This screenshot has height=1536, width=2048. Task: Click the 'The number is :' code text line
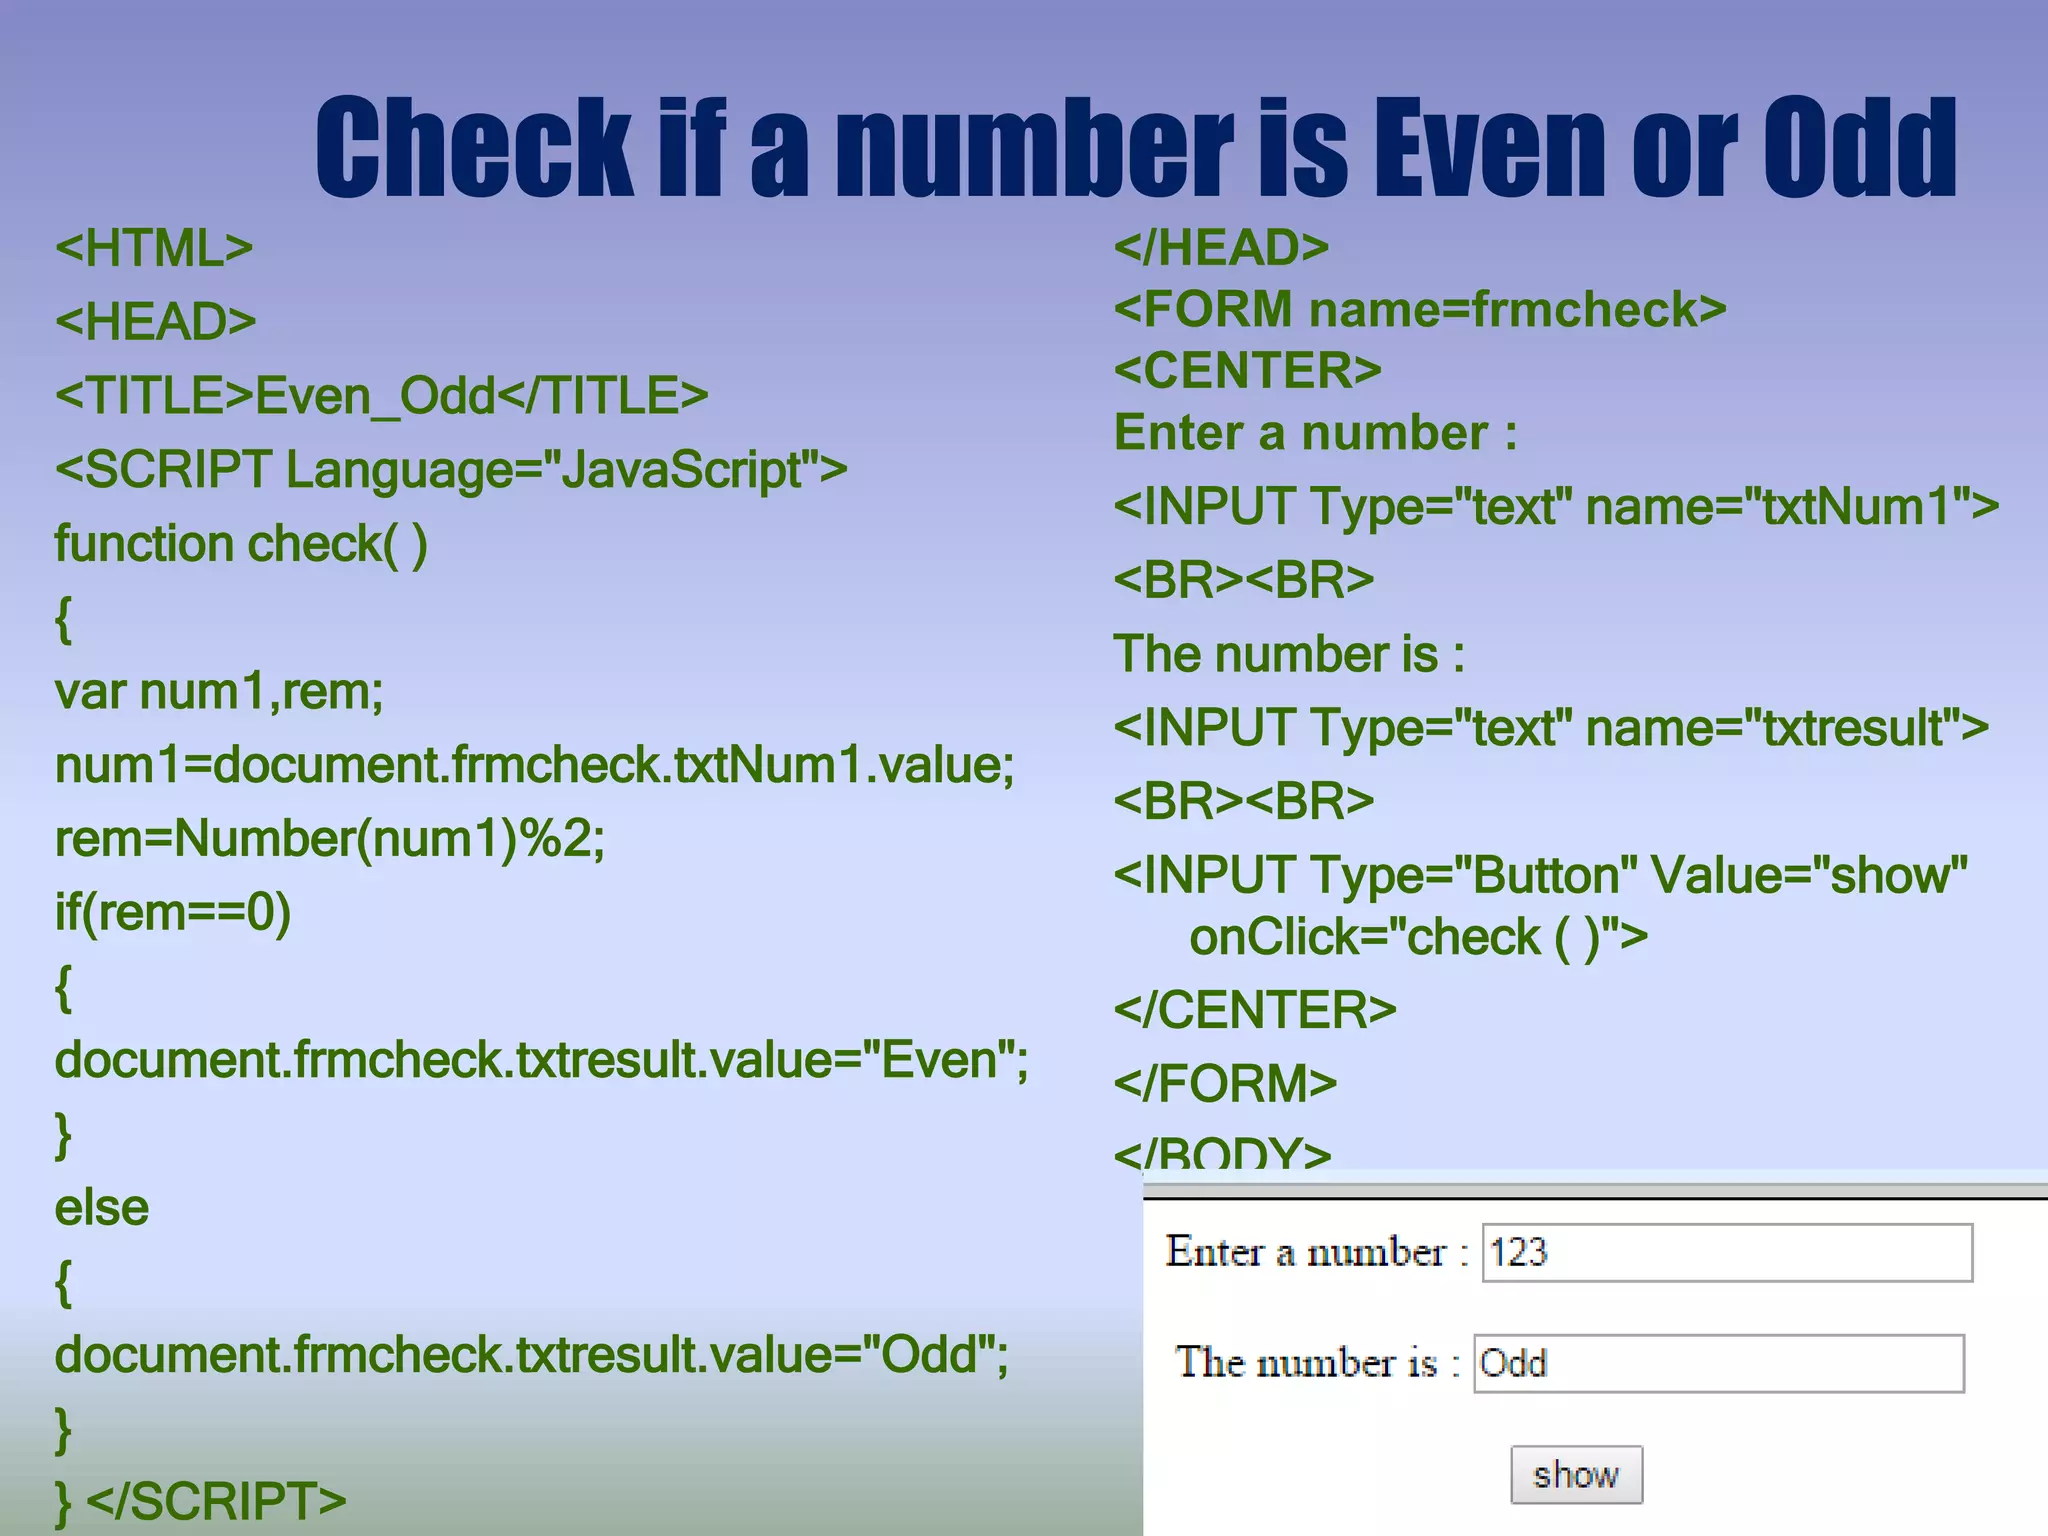click(1290, 654)
